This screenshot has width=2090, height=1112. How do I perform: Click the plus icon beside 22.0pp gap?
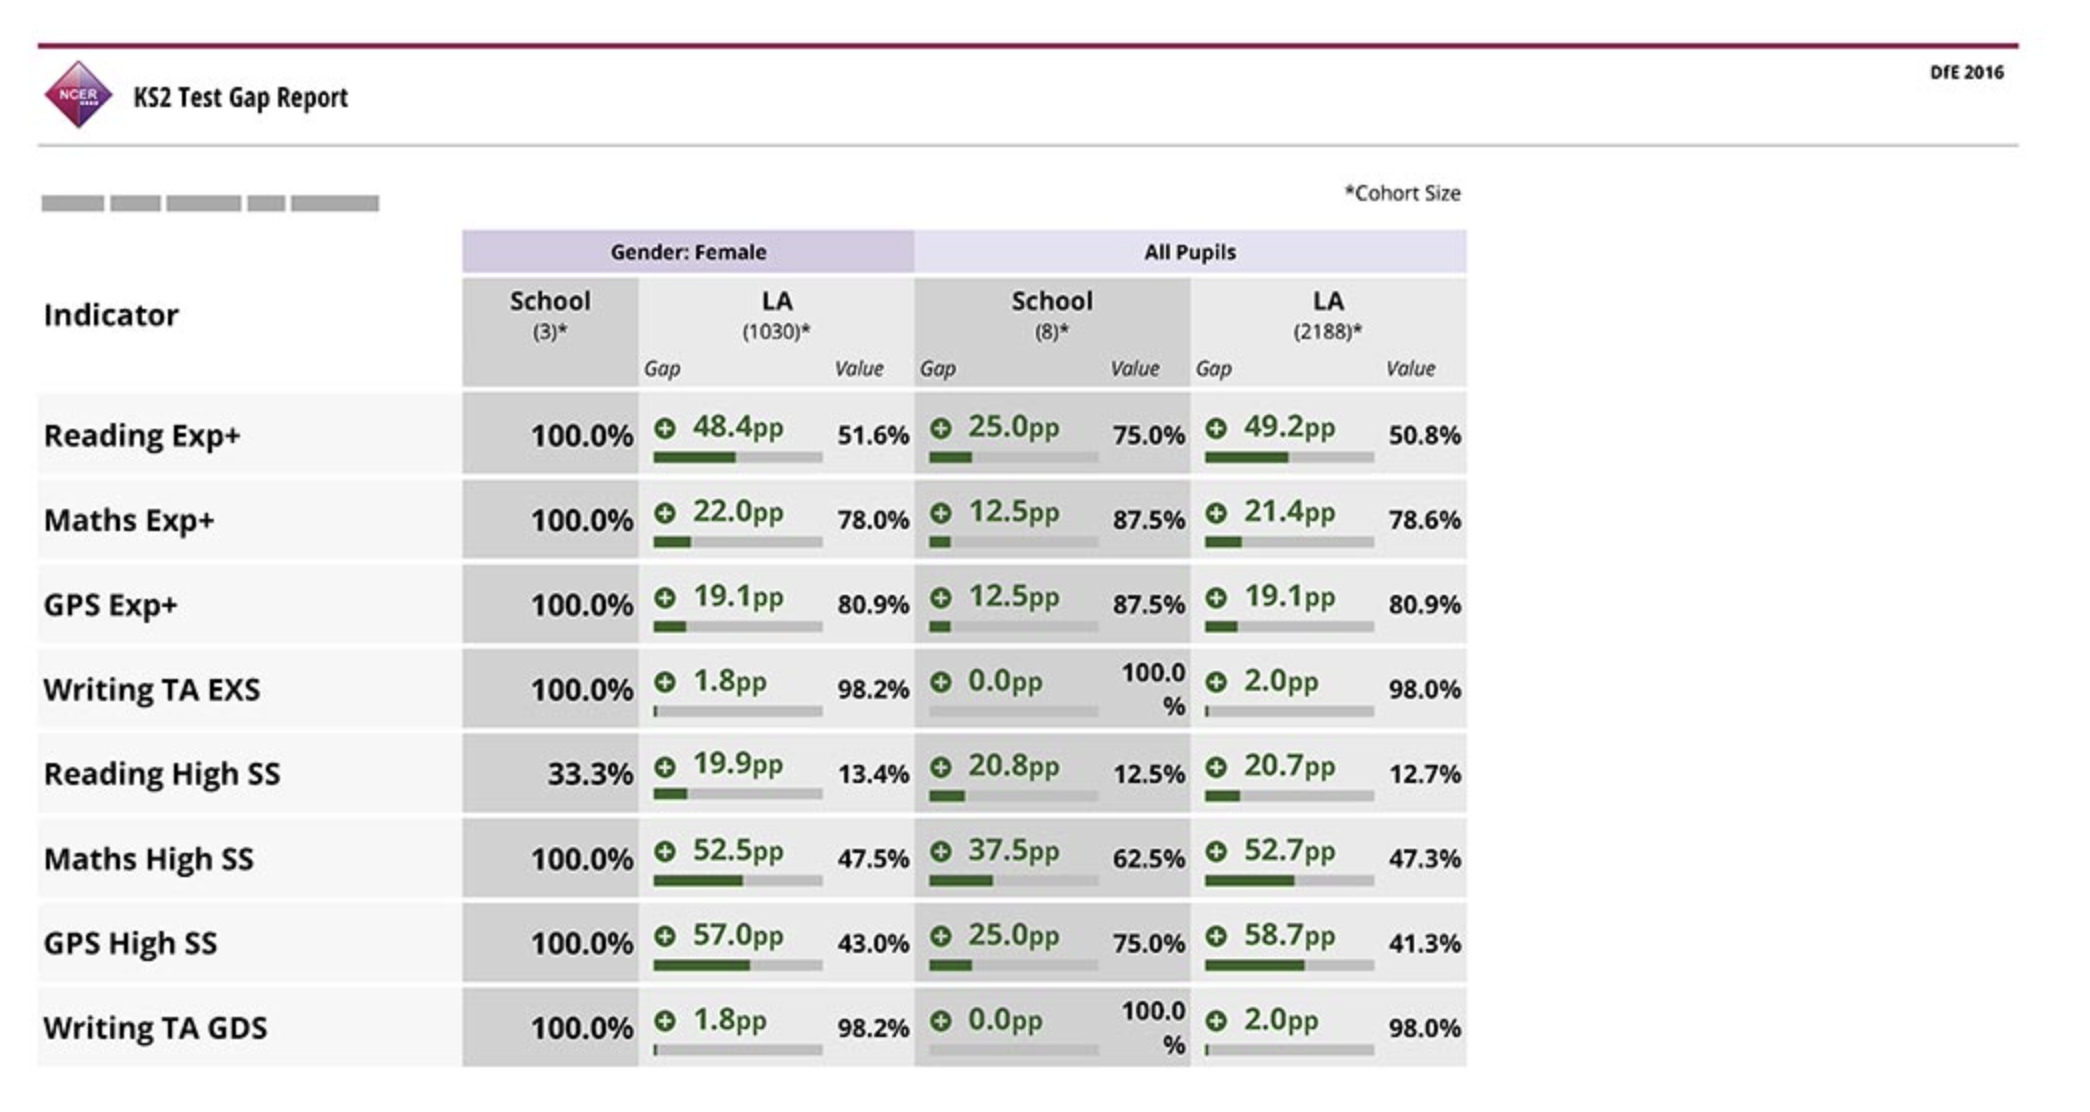pyautogui.click(x=665, y=513)
